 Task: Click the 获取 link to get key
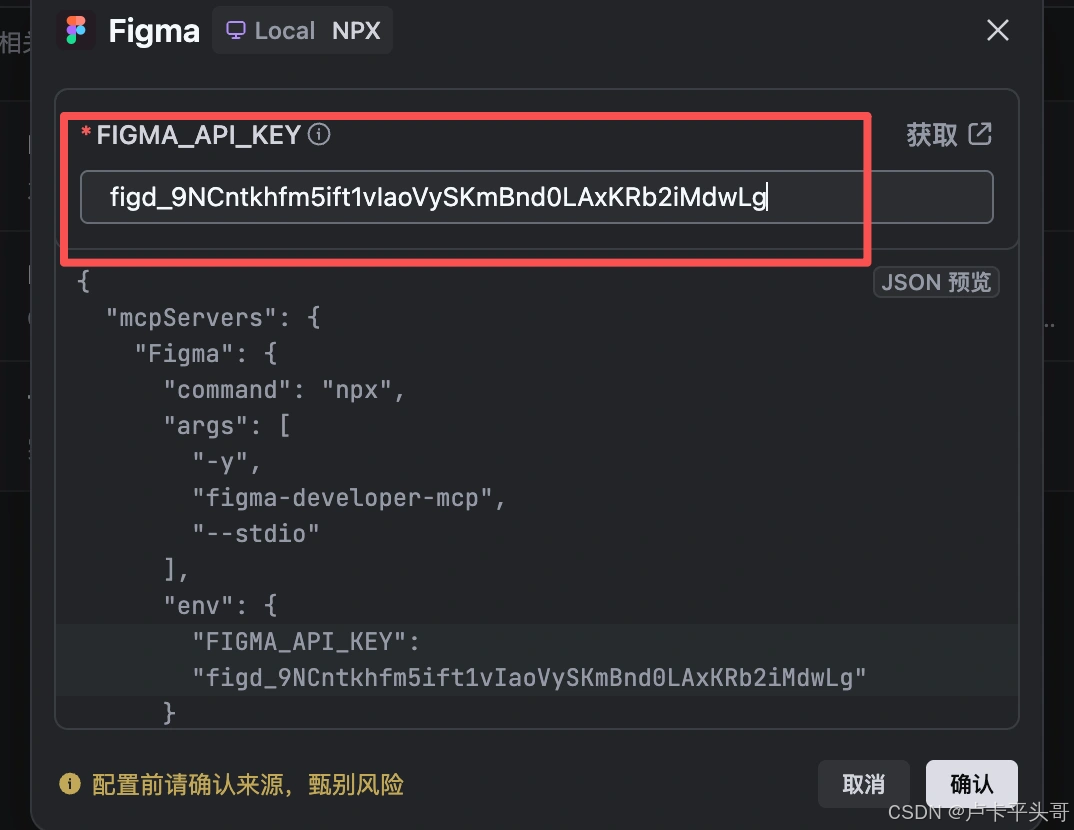tap(932, 134)
